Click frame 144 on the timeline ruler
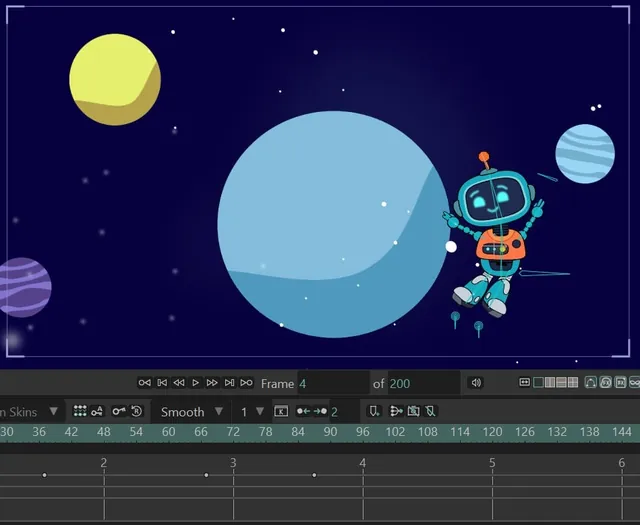 pyautogui.click(x=622, y=432)
